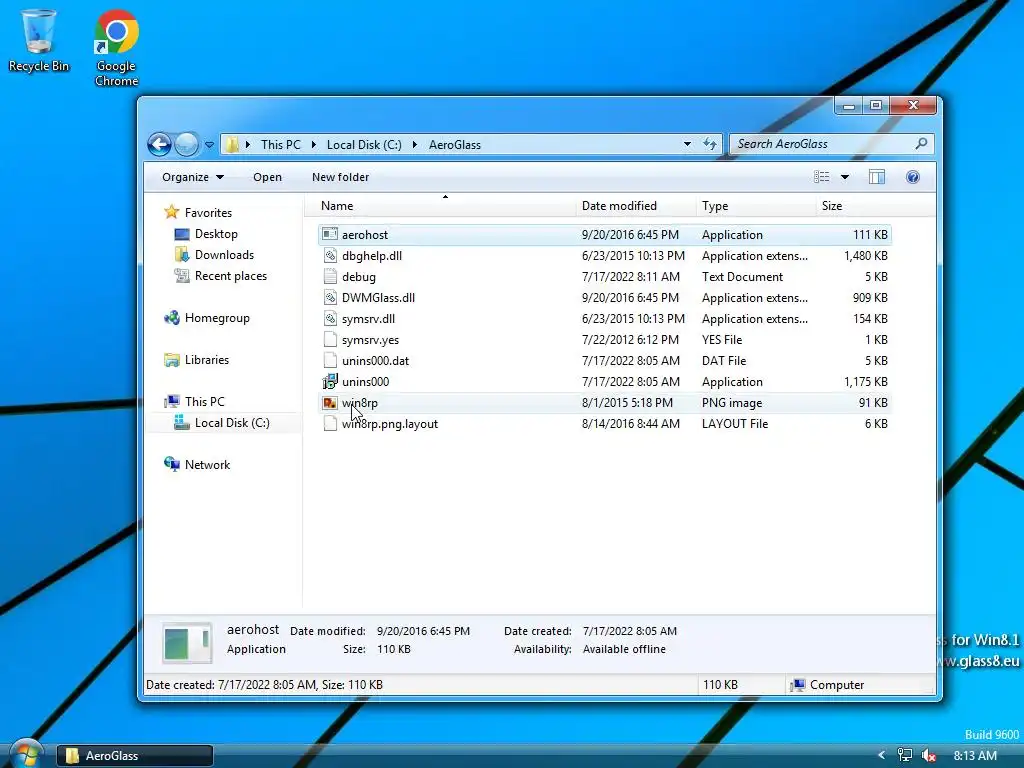
Task: Select the aerohost application icon
Action: (330, 234)
